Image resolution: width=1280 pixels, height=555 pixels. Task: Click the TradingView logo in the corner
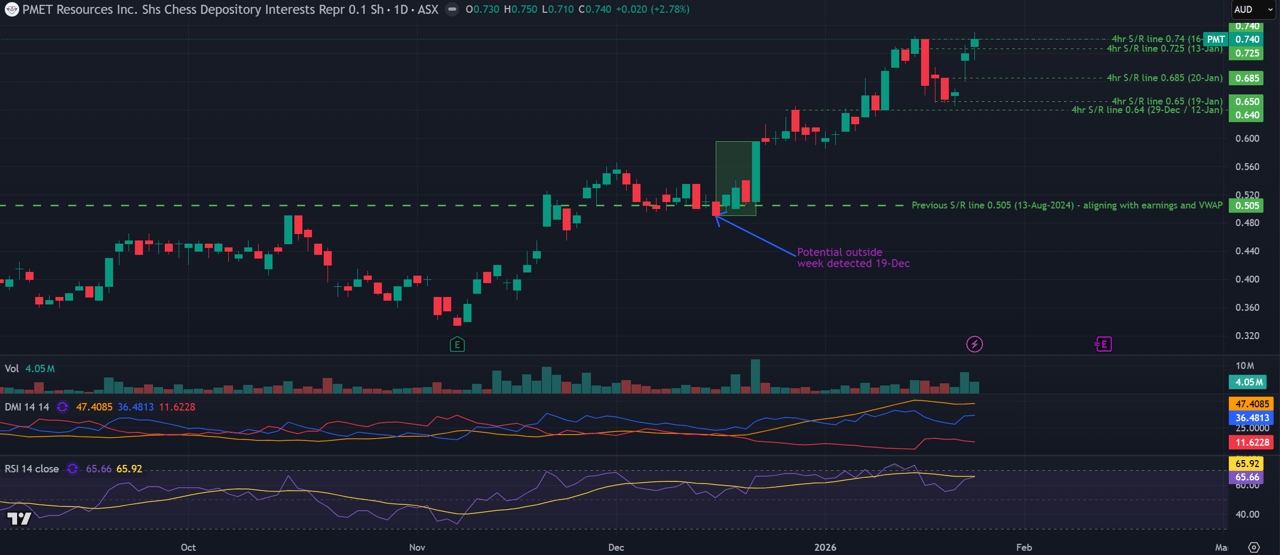point(17,518)
